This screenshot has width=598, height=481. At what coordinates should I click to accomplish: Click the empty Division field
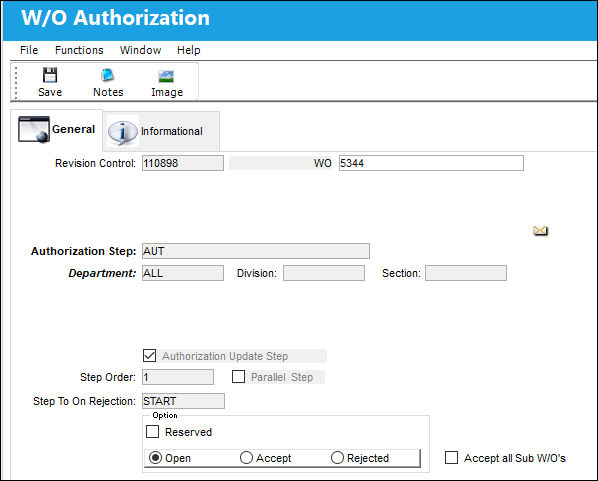(323, 273)
